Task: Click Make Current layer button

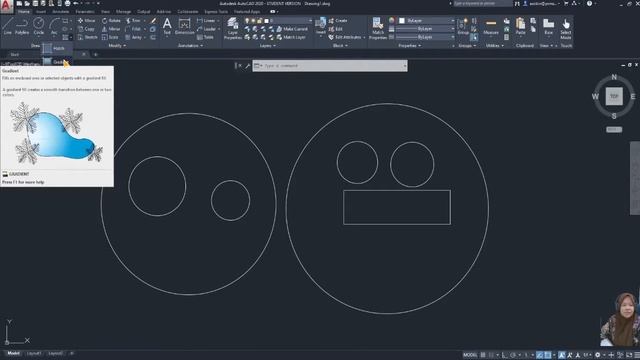Action: coord(292,29)
